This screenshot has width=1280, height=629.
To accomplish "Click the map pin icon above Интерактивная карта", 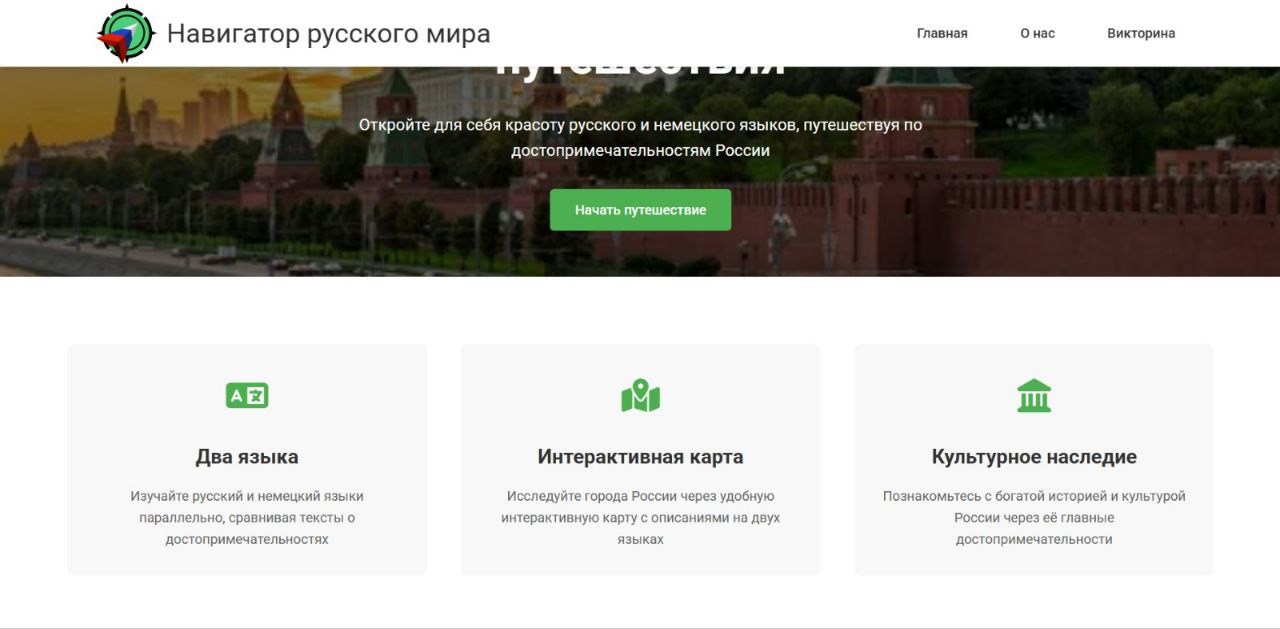I will [640, 396].
